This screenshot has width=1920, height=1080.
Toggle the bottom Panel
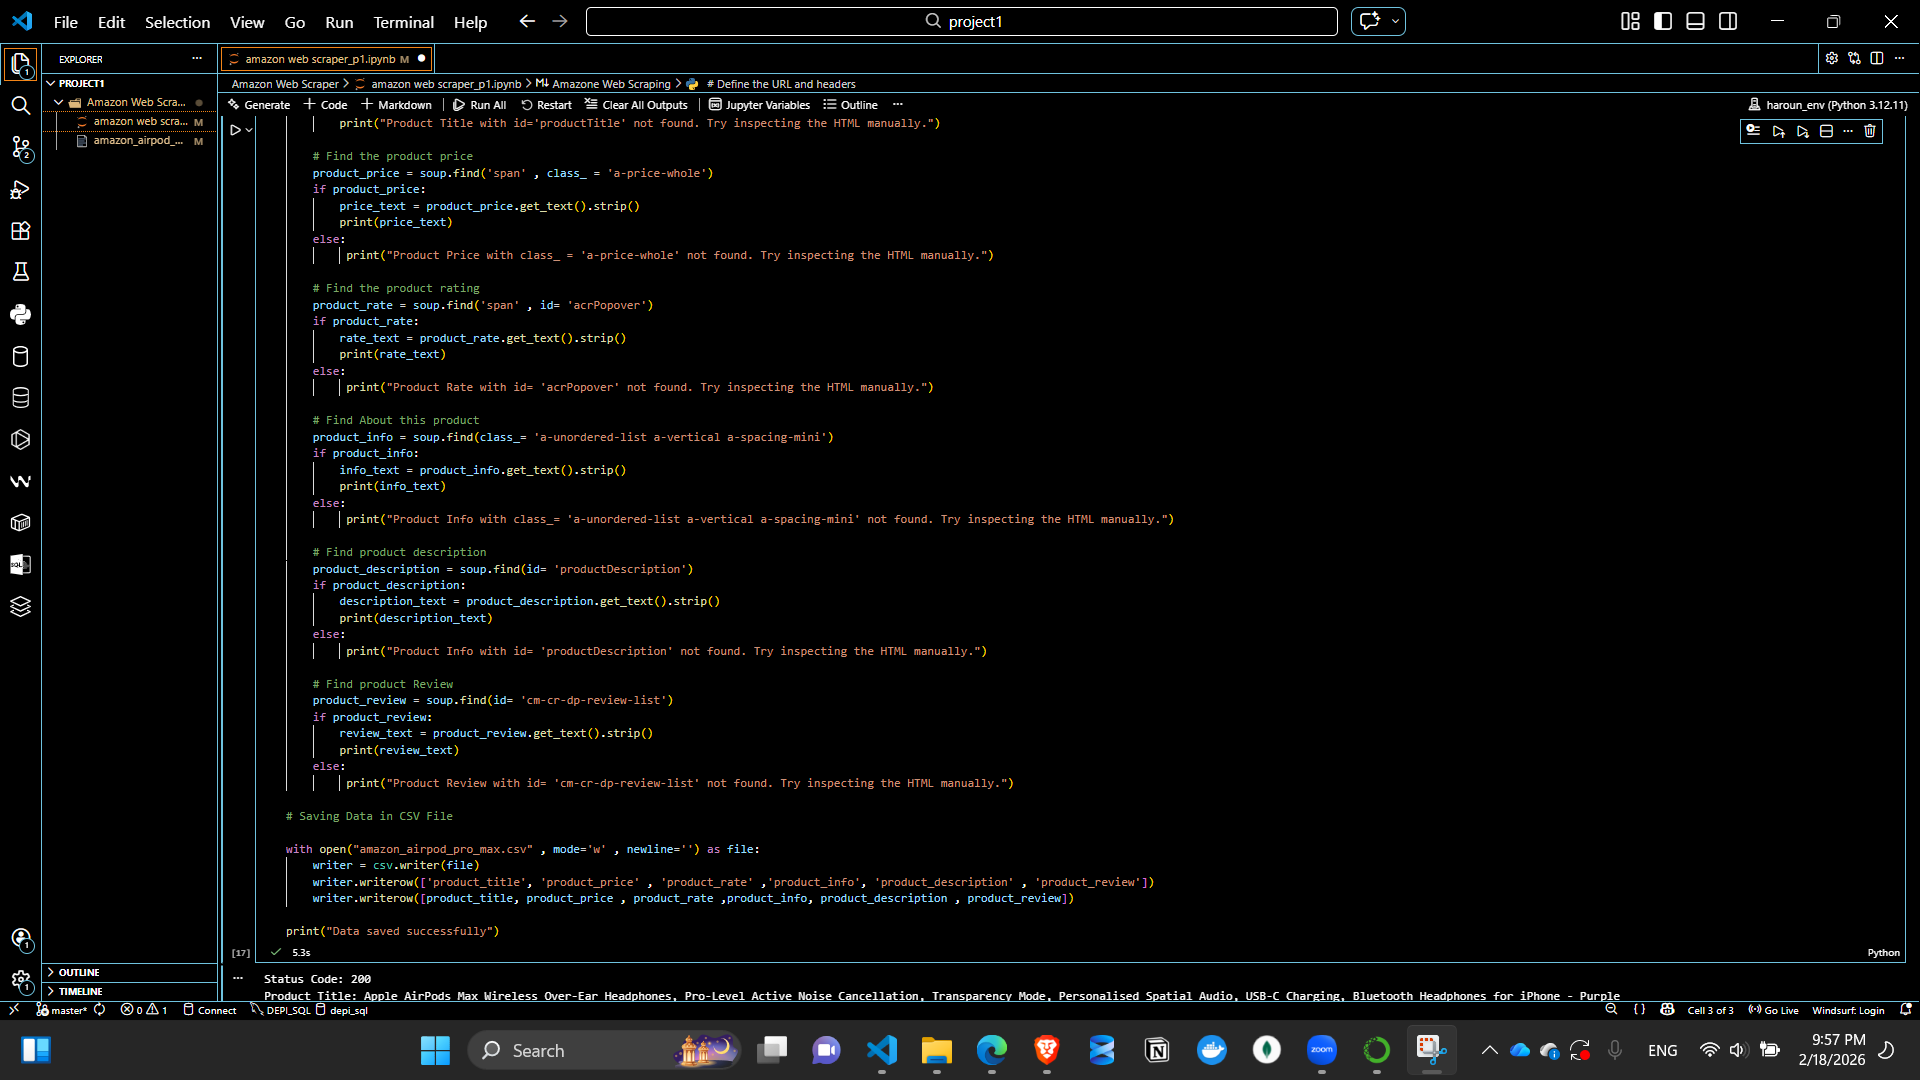[x=1695, y=21]
